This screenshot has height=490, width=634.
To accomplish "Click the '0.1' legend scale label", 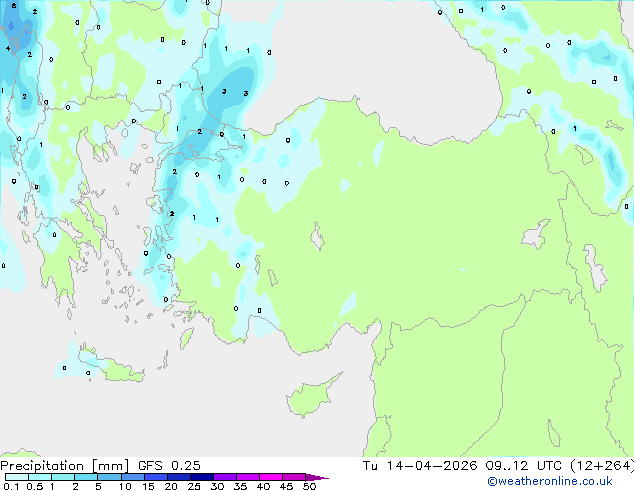I will pos(11,486).
